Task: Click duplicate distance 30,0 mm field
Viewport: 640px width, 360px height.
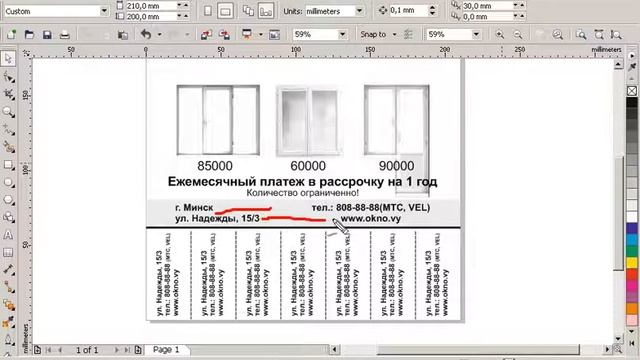Action: (x=487, y=6)
